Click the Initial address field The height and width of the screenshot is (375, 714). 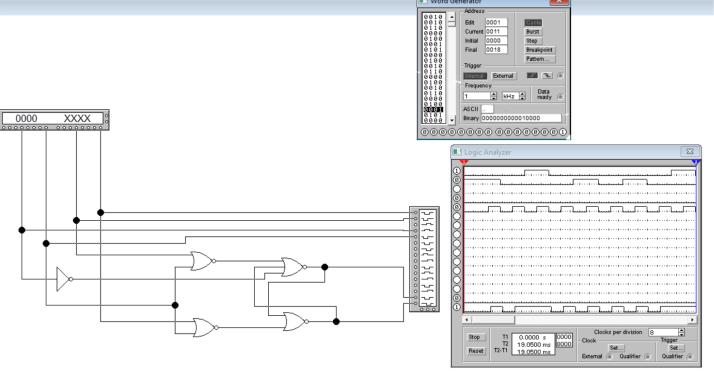pos(496,41)
